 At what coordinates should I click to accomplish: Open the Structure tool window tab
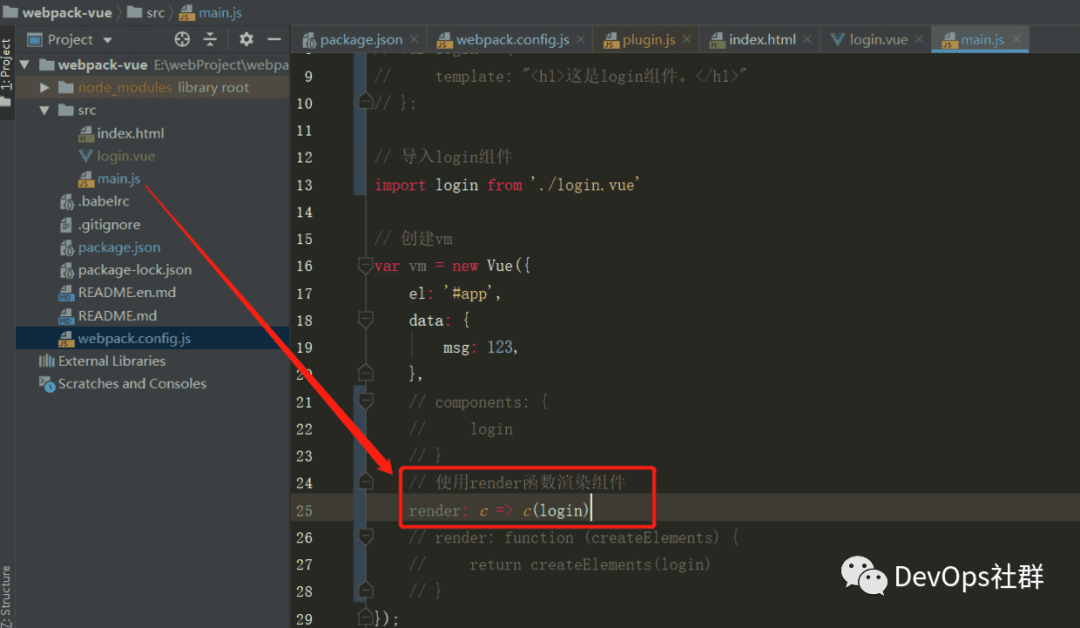(x=6, y=596)
